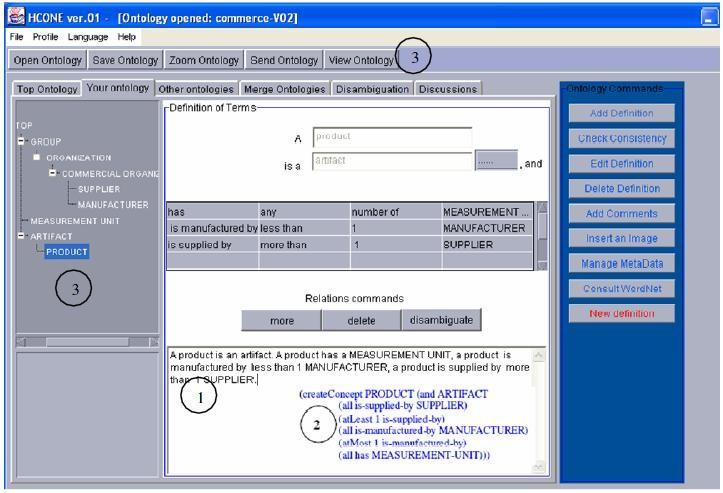723x493 pixels.
Task: Click the View Ontology toolbar button
Action: point(361,60)
